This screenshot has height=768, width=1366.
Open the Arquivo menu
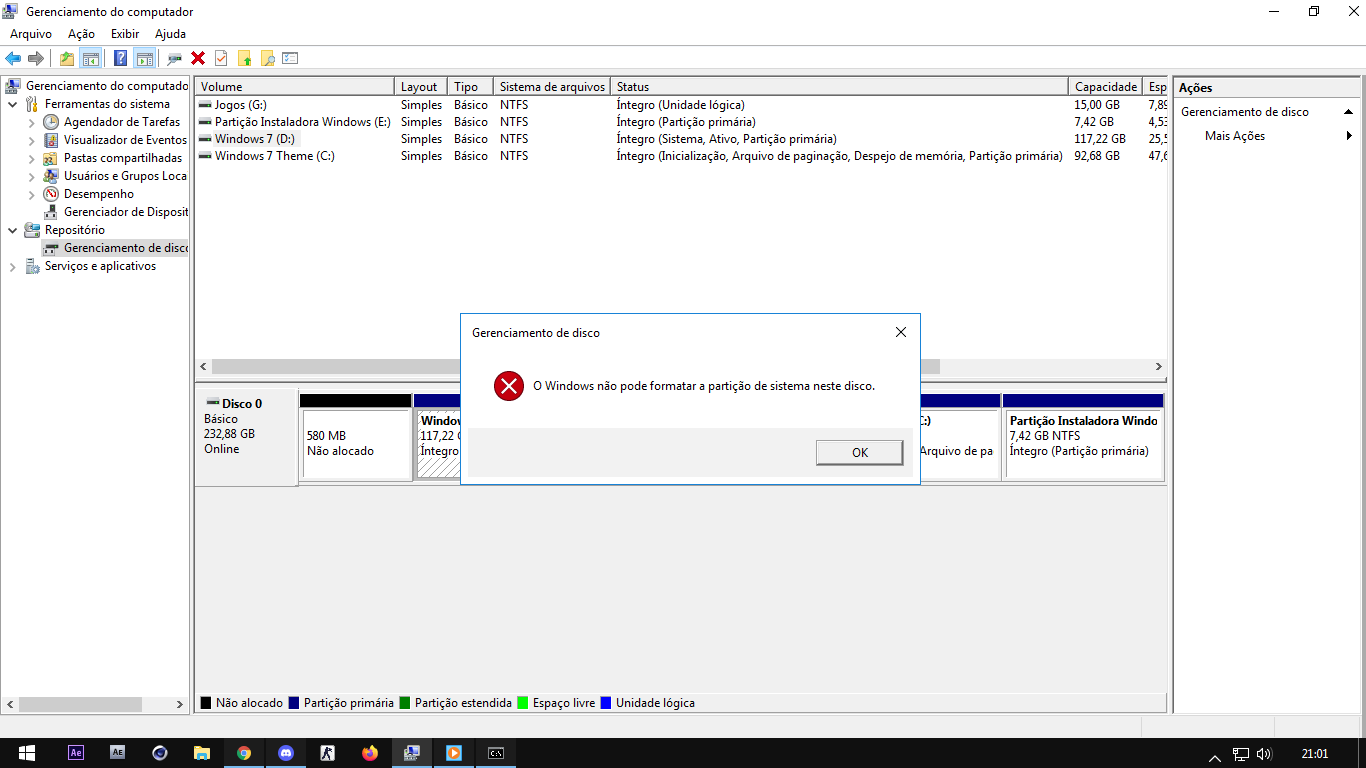pyautogui.click(x=31, y=34)
